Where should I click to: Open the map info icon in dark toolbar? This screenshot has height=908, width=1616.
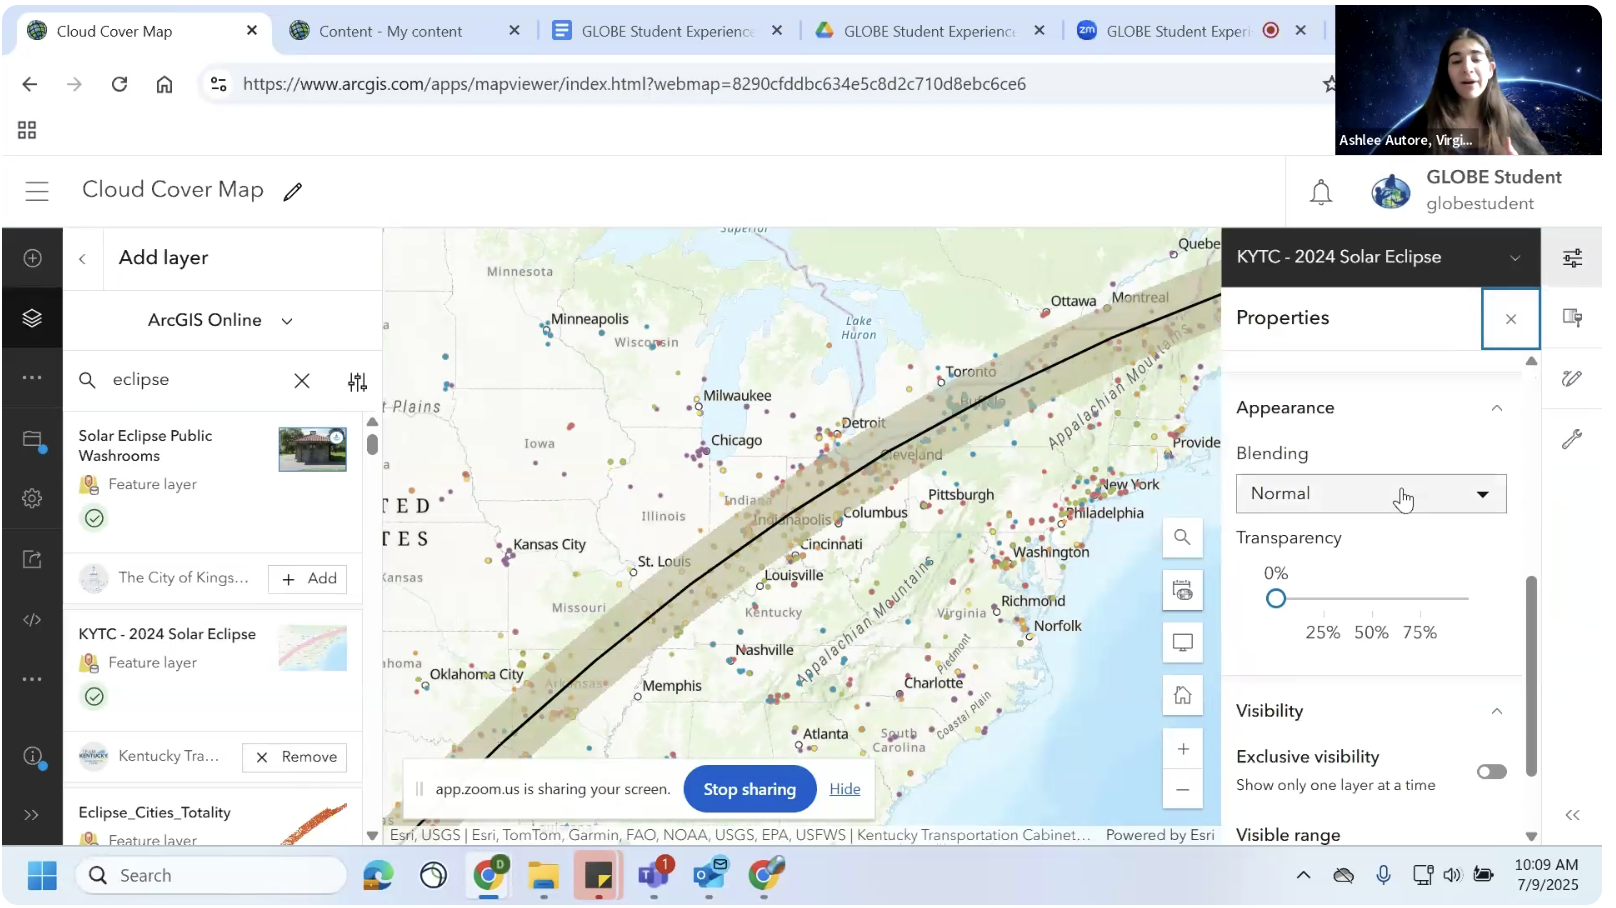(32, 756)
